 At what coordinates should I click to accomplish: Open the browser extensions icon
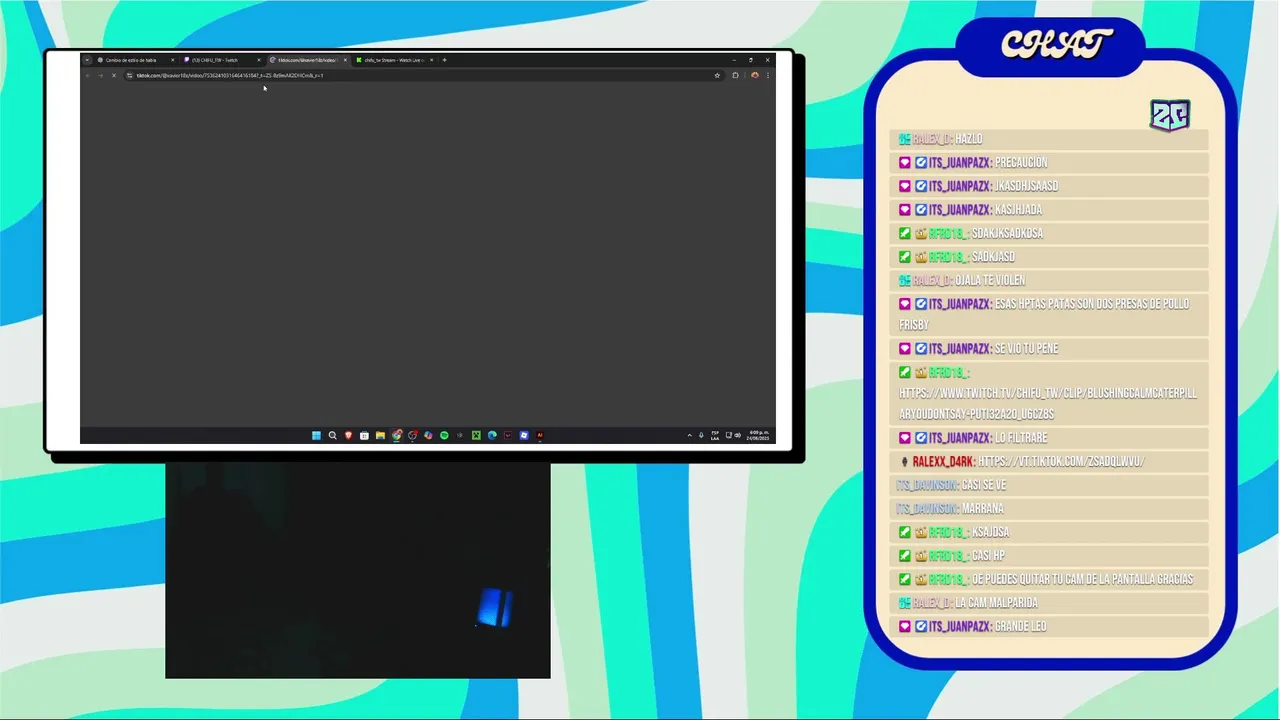click(735, 75)
